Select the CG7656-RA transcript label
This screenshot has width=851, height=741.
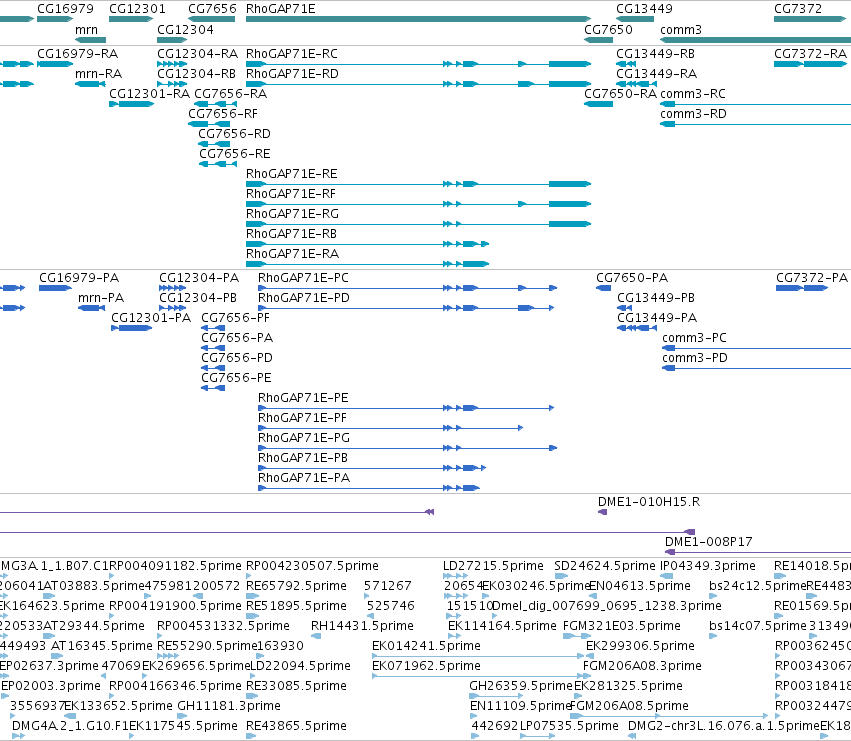pyautogui.click(x=231, y=94)
